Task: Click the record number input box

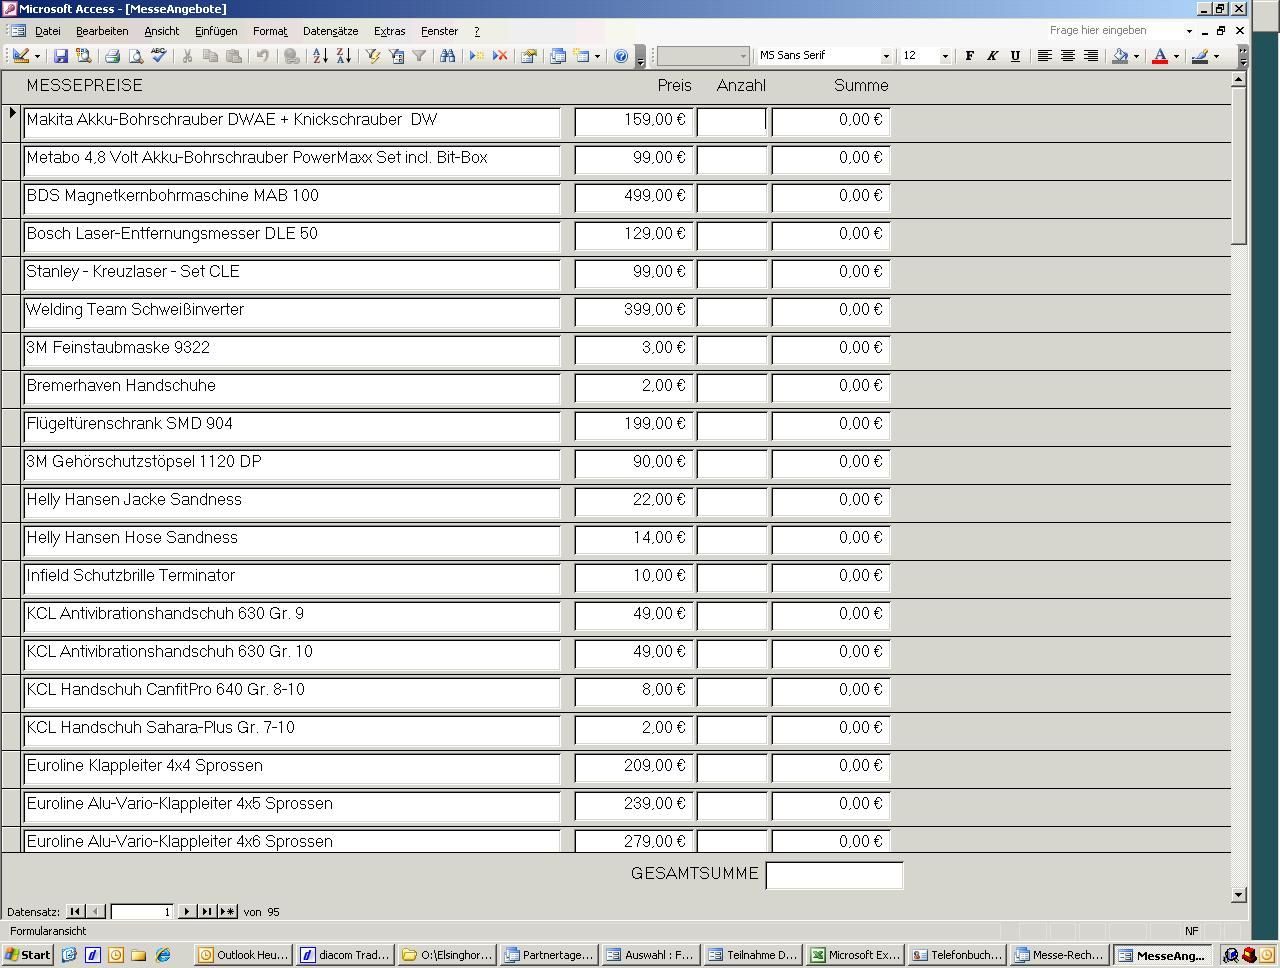Action: coord(142,911)
